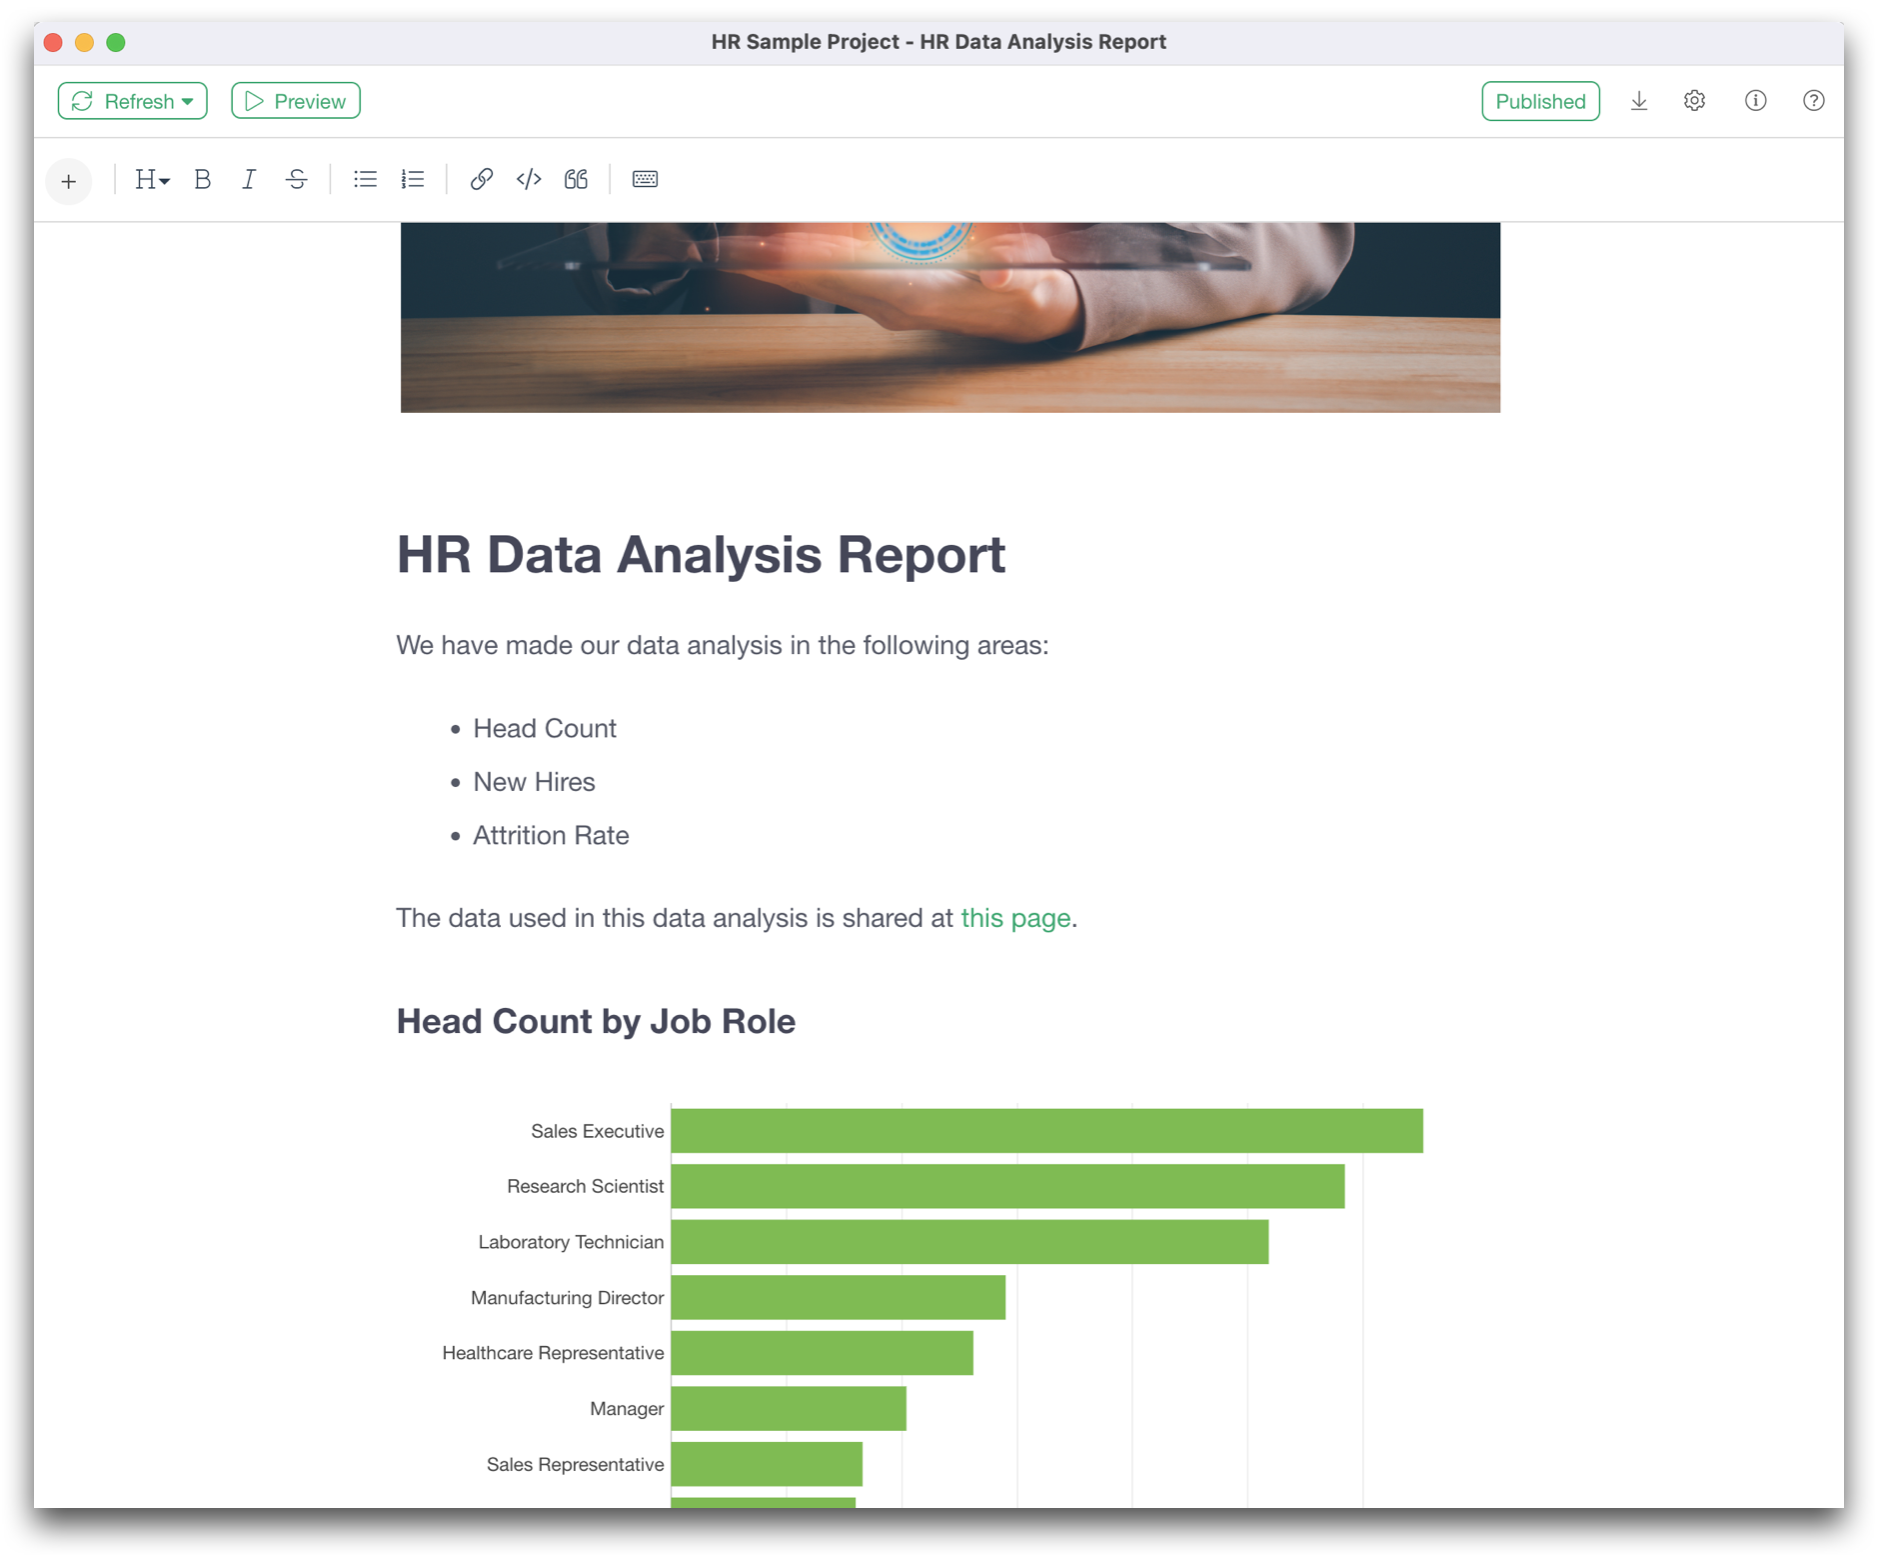Open the Heading style dropdown
This screenshot has height=1566, width=1894.
[x=152, y=180]
